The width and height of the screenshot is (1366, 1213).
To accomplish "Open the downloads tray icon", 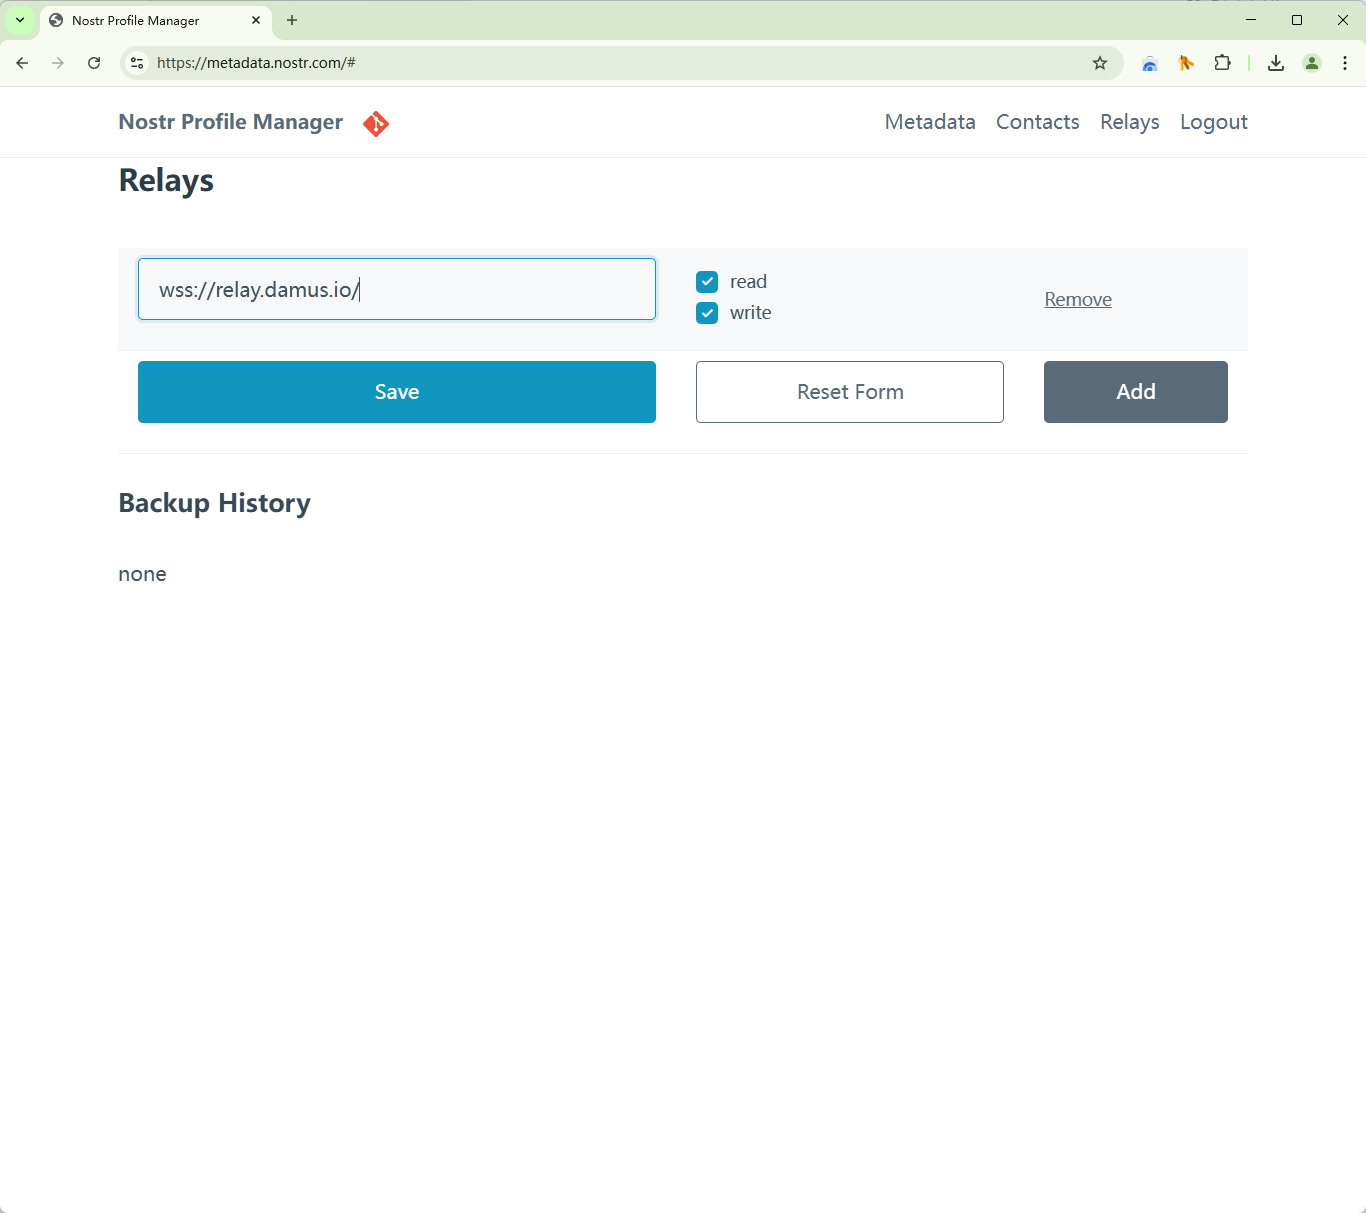I will click(1276, 63).
